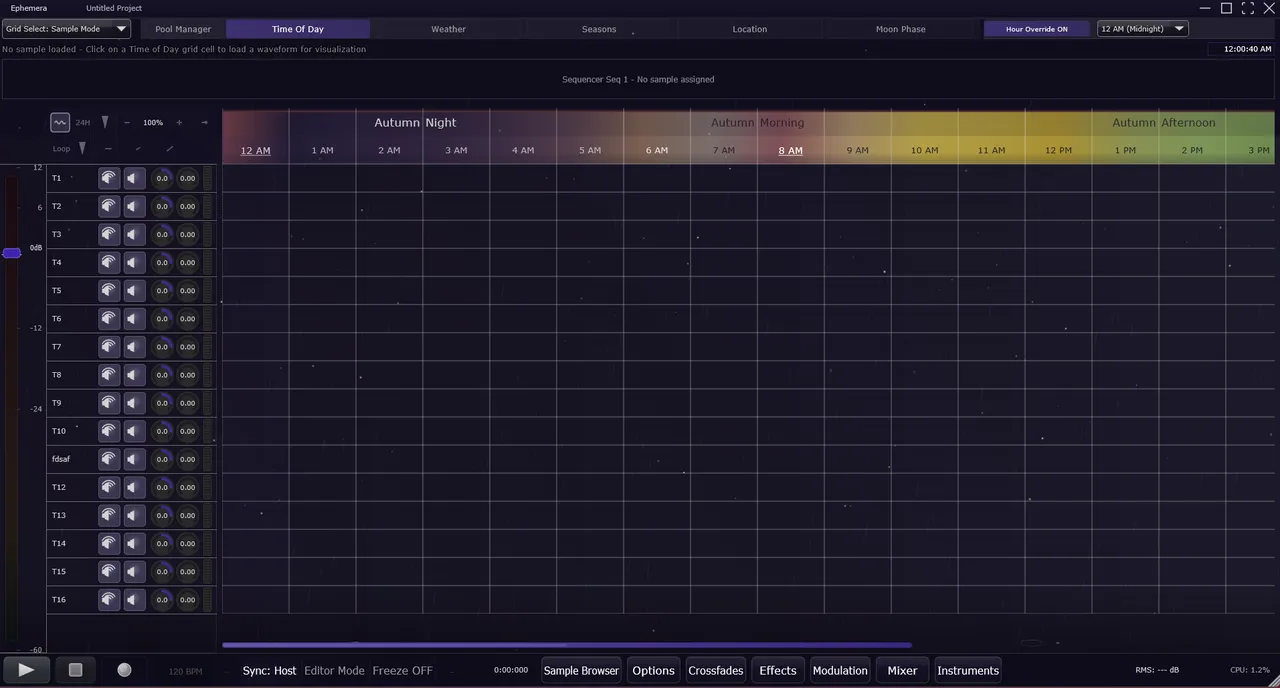Open the Crossfades panel

[715, 670]
